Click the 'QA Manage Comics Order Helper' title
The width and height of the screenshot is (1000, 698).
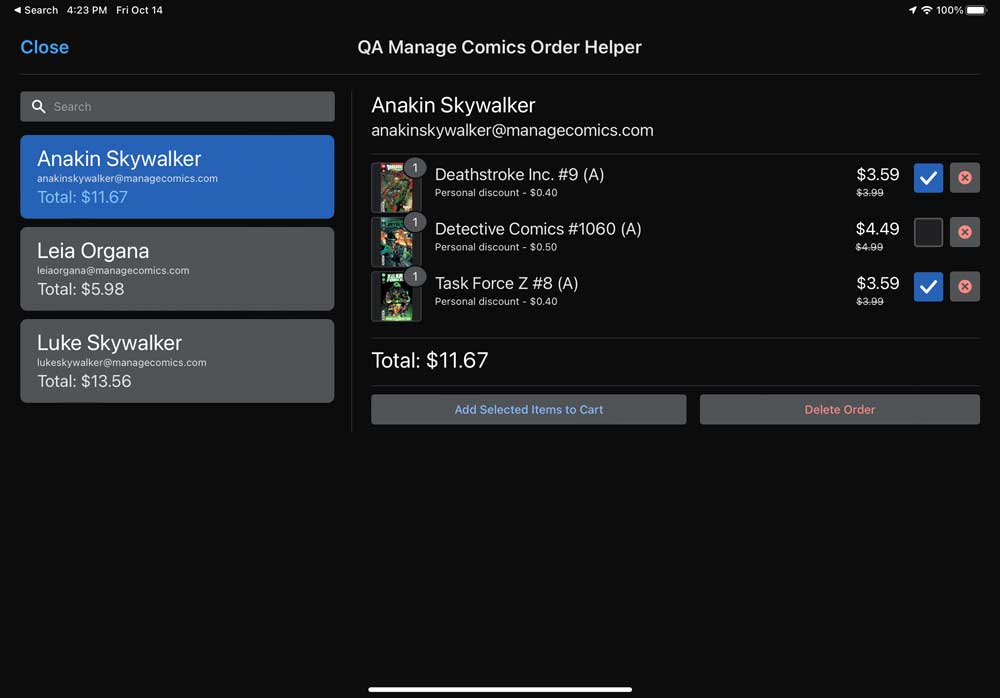[499, 47]
